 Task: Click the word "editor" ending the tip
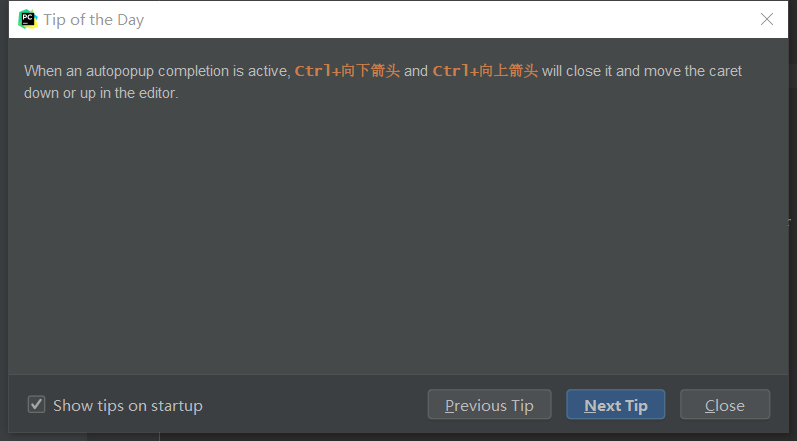(x=155, y=93)
